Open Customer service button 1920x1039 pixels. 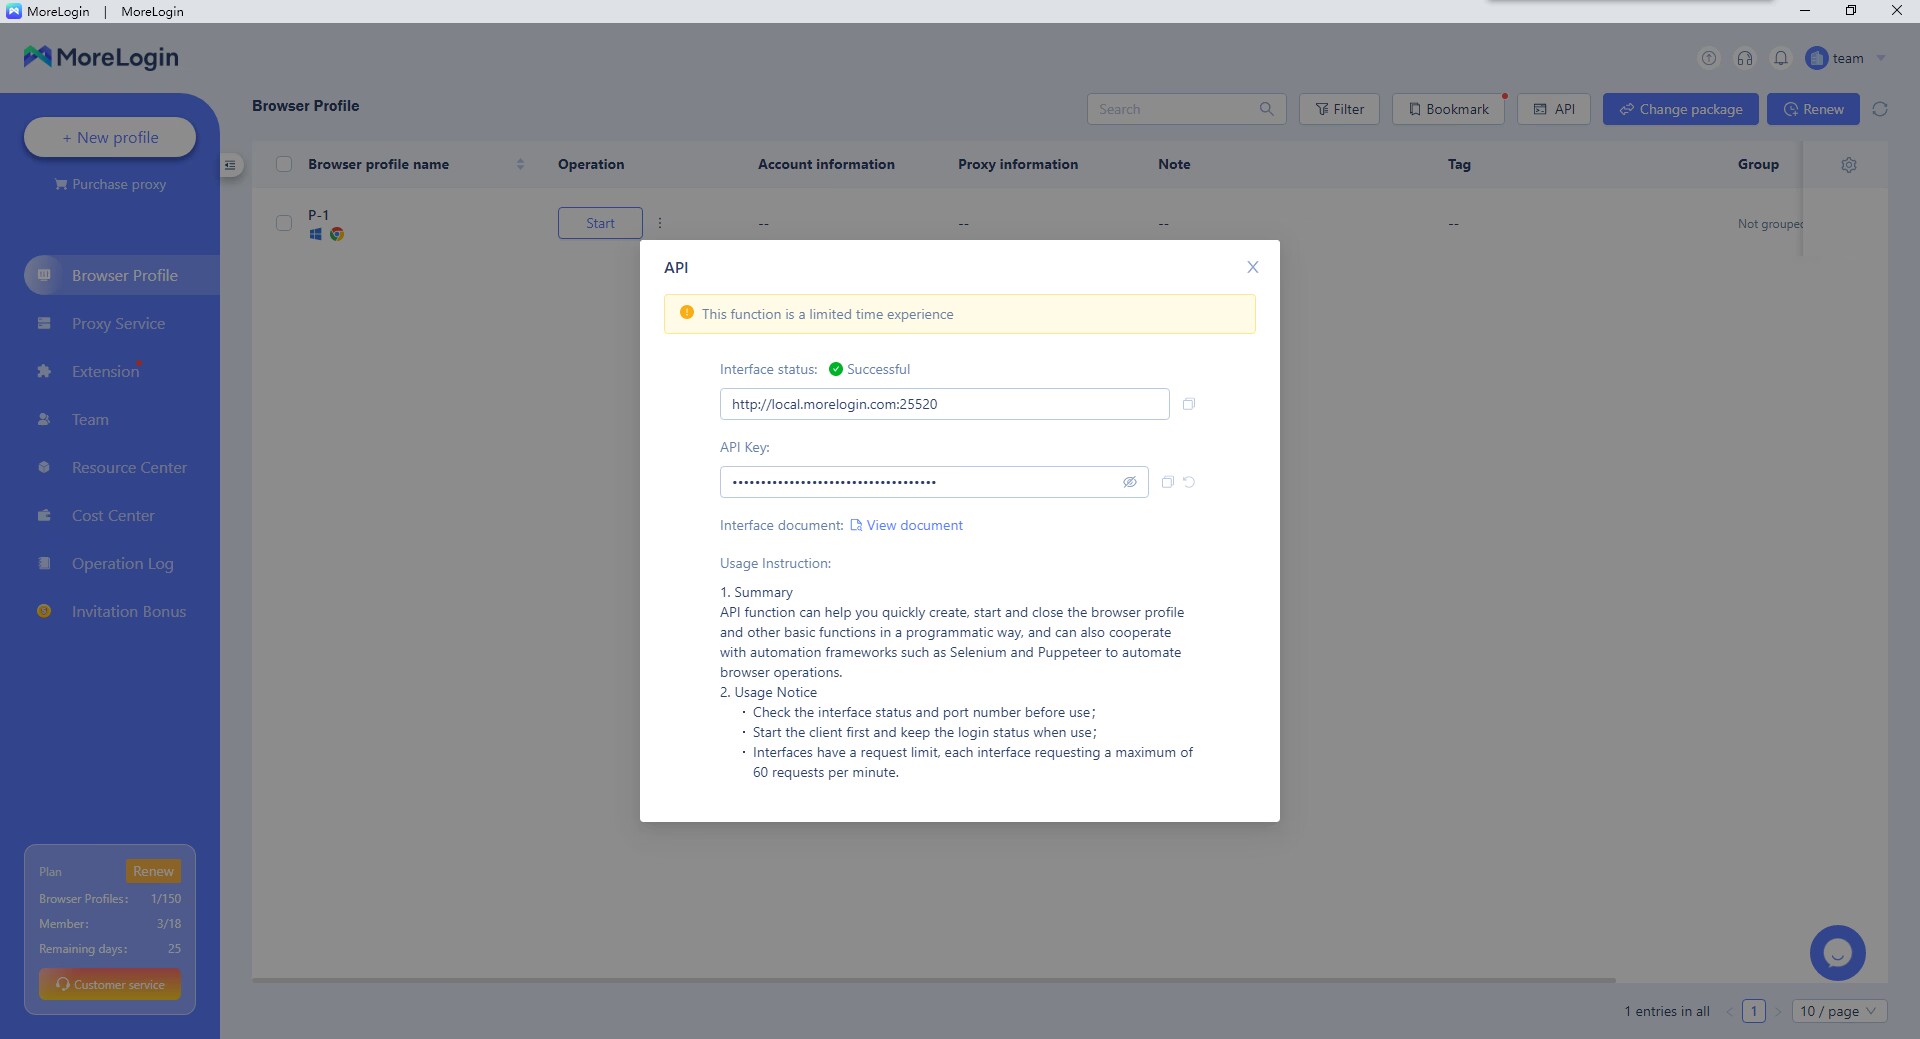pyautogui.click(x=110, y=984)
